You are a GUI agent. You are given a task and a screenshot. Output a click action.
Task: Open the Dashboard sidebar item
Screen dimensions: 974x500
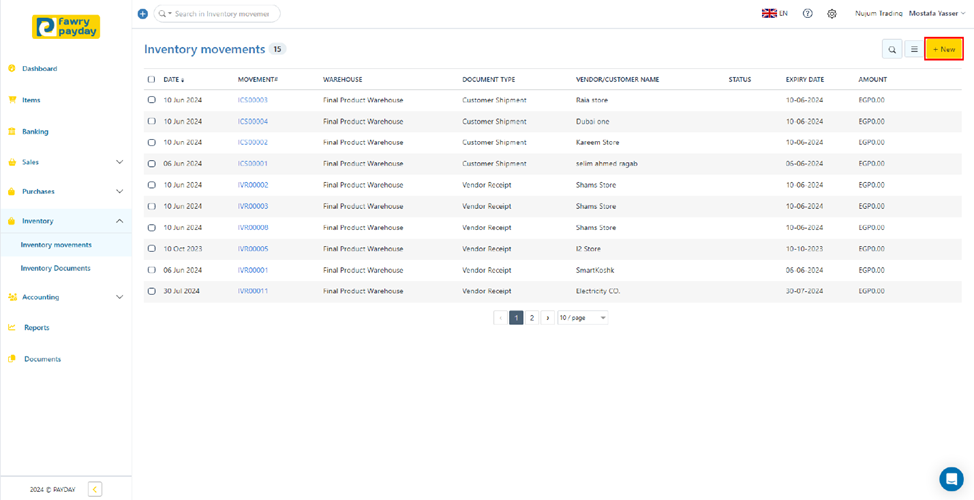[x=40, y=69]
